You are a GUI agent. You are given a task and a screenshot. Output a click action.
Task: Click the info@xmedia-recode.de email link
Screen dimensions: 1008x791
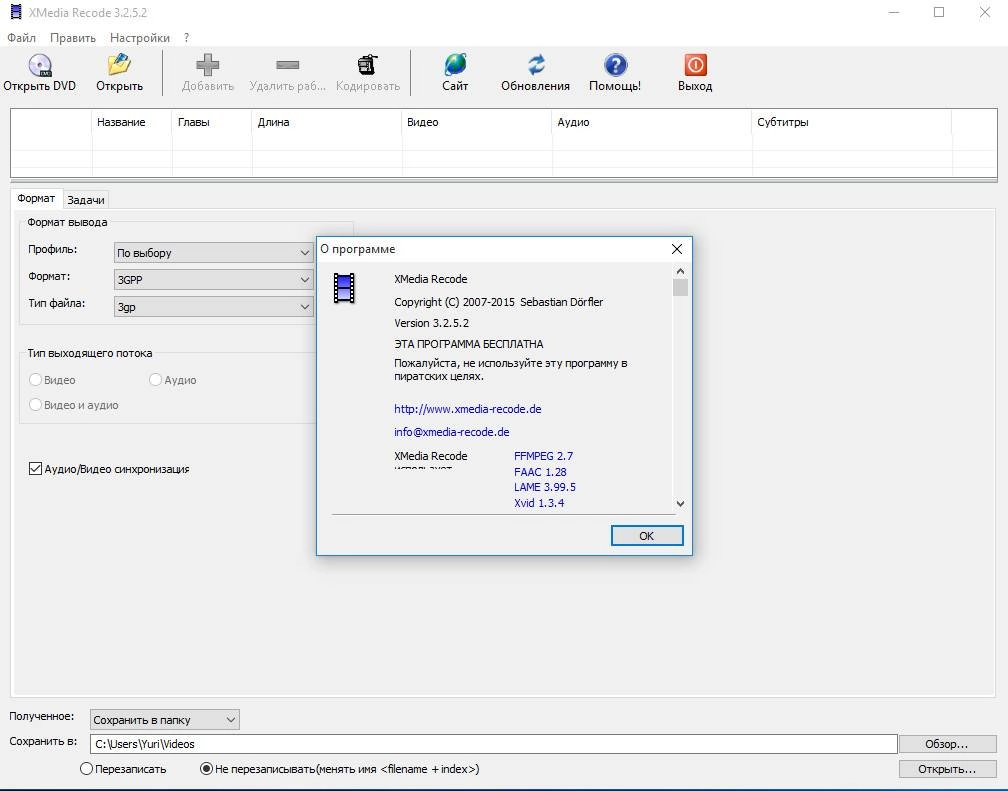(451, 432)
